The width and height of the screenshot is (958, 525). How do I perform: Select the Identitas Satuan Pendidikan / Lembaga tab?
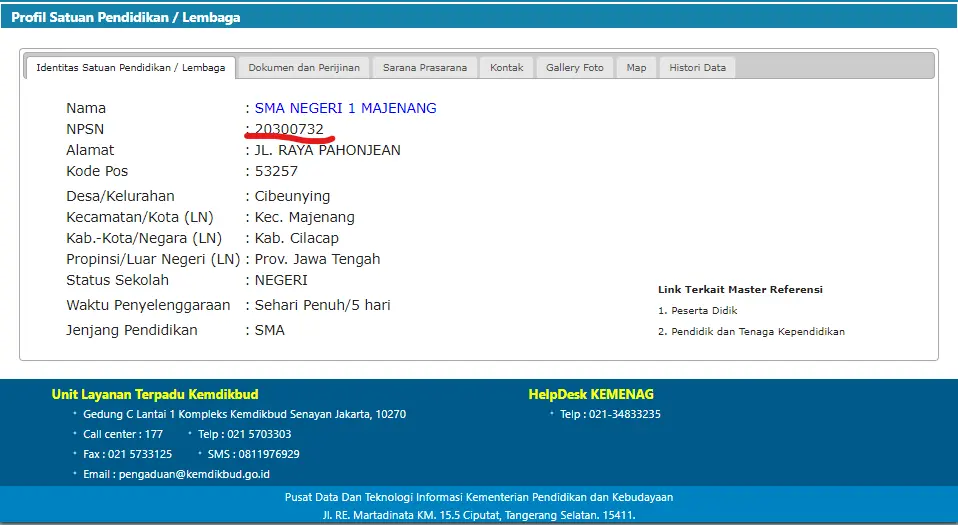click(131, 67)
